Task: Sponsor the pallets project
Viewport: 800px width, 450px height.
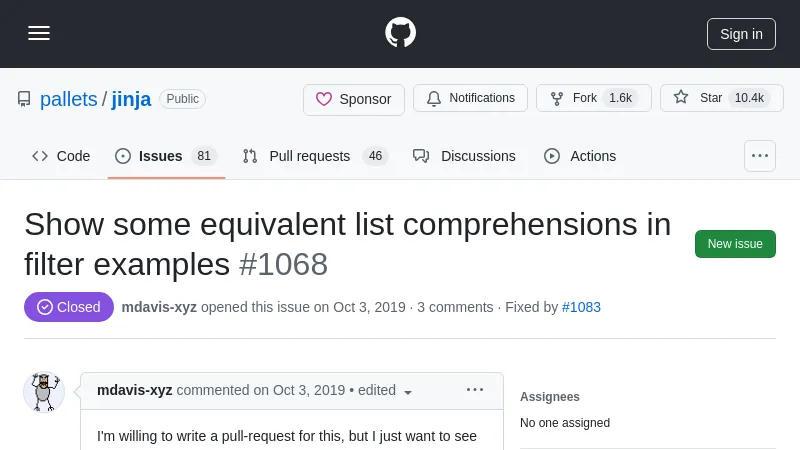Action: 354,99
